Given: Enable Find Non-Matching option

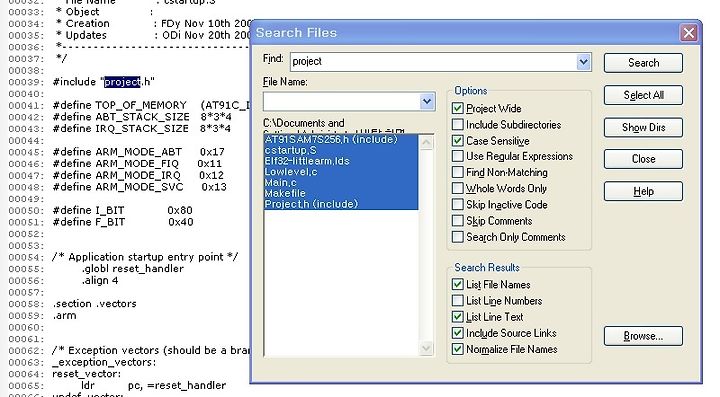Looking at the screenshot, I should [457, 172].
